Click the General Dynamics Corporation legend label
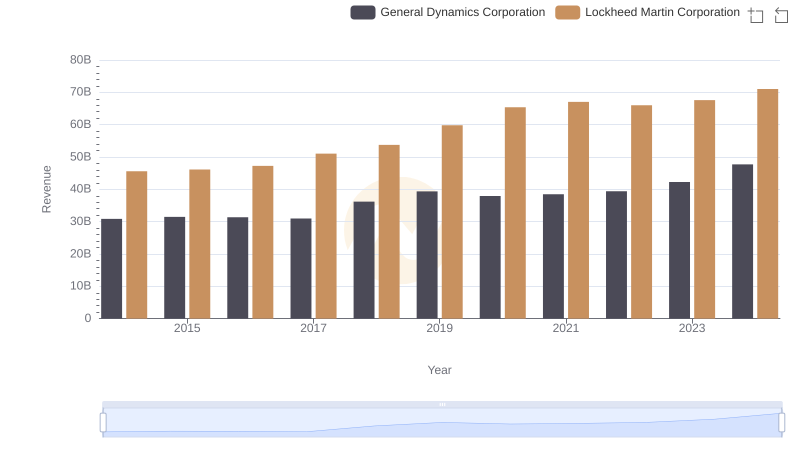The image size is (800, 461). [462, 12]
